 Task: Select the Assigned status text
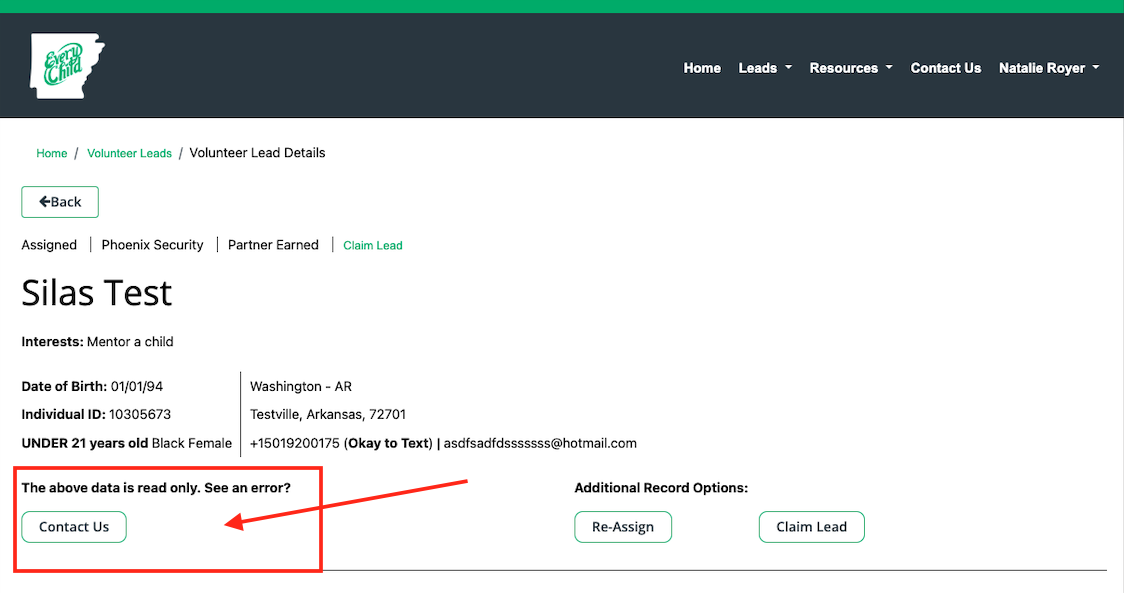click(49, 245)
